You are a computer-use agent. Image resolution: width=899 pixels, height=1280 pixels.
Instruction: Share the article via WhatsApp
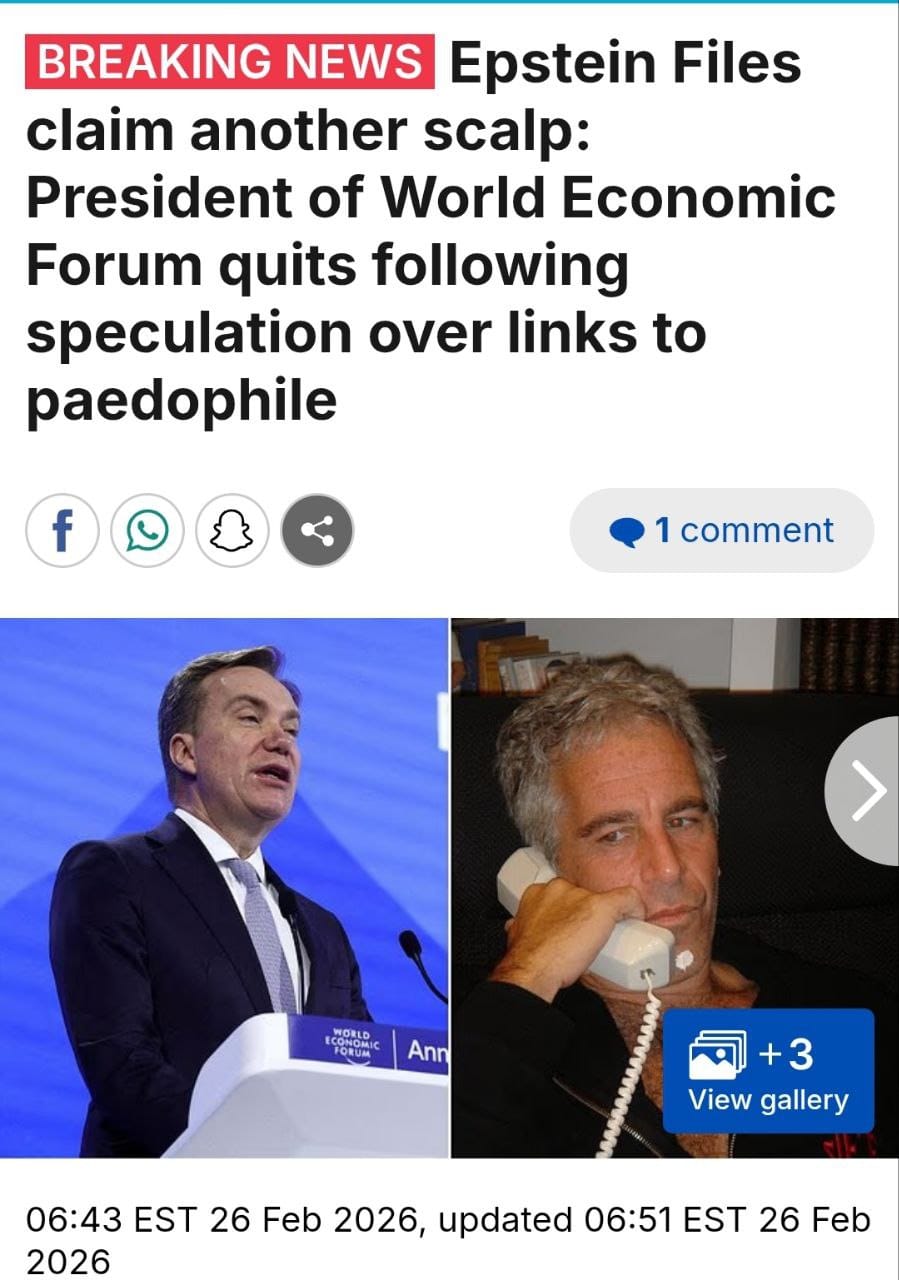click(x=148, y=531)
